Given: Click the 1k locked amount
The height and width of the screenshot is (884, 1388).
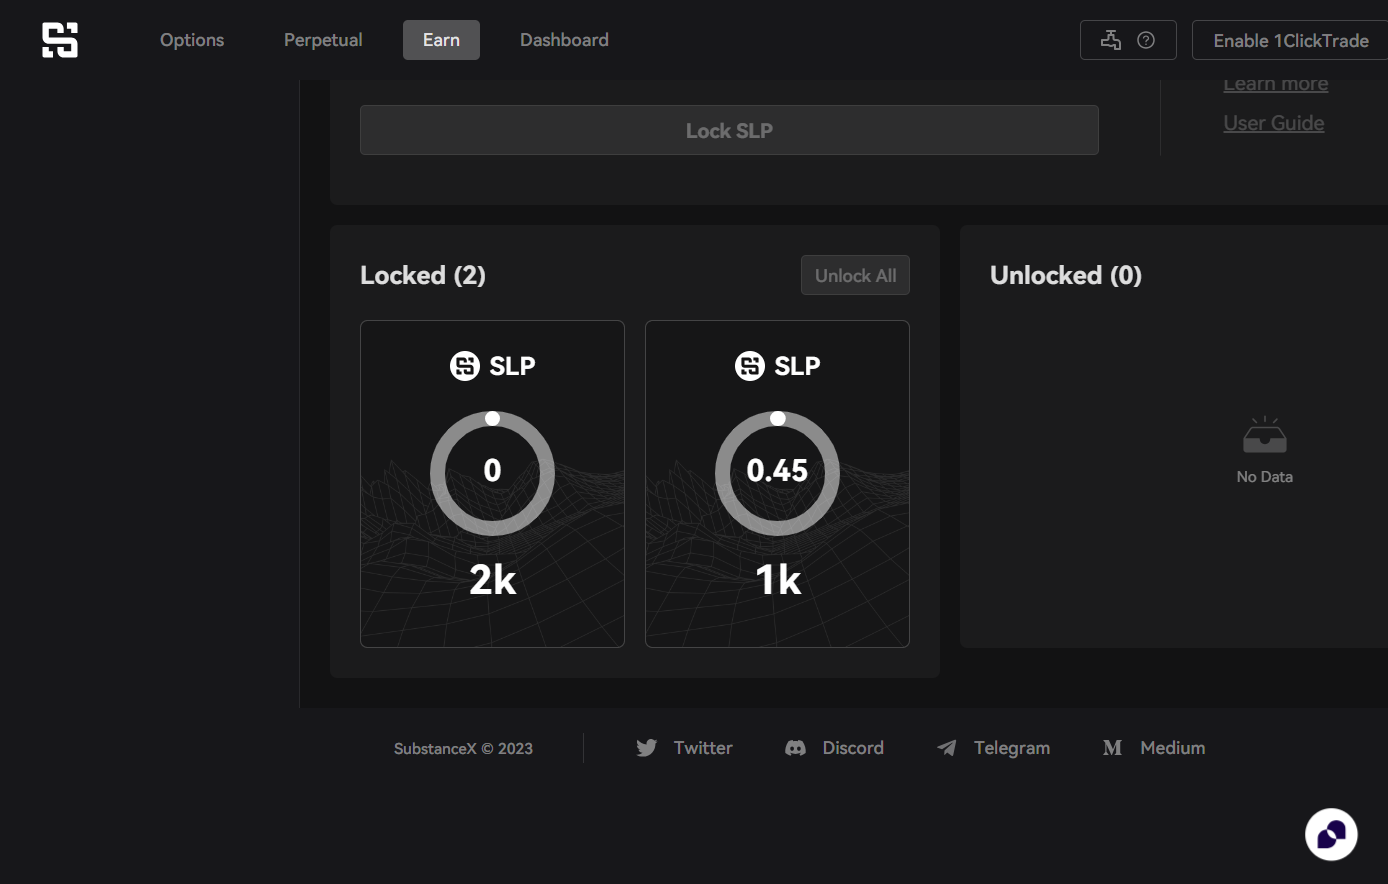Looking at the screenshot, I should click(x=778, y=580).
